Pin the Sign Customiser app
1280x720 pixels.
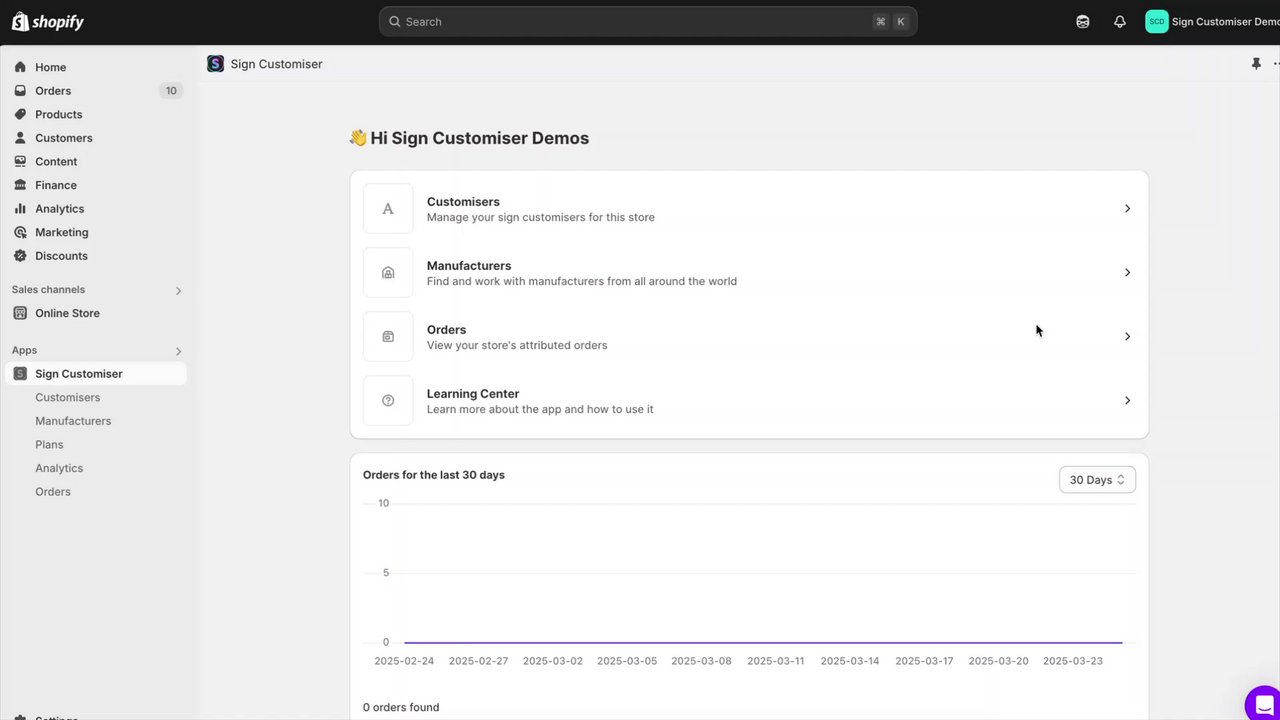[1256, 64]
